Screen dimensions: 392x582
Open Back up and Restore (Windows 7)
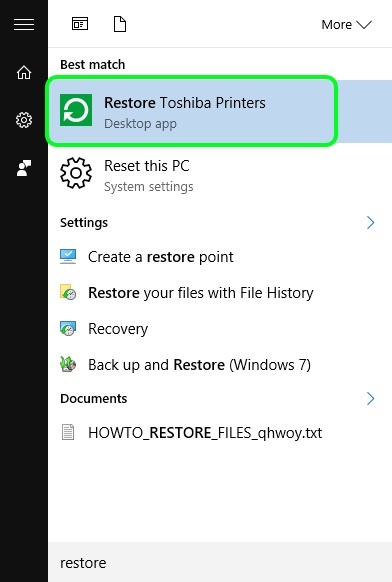(x=220, y=364)
